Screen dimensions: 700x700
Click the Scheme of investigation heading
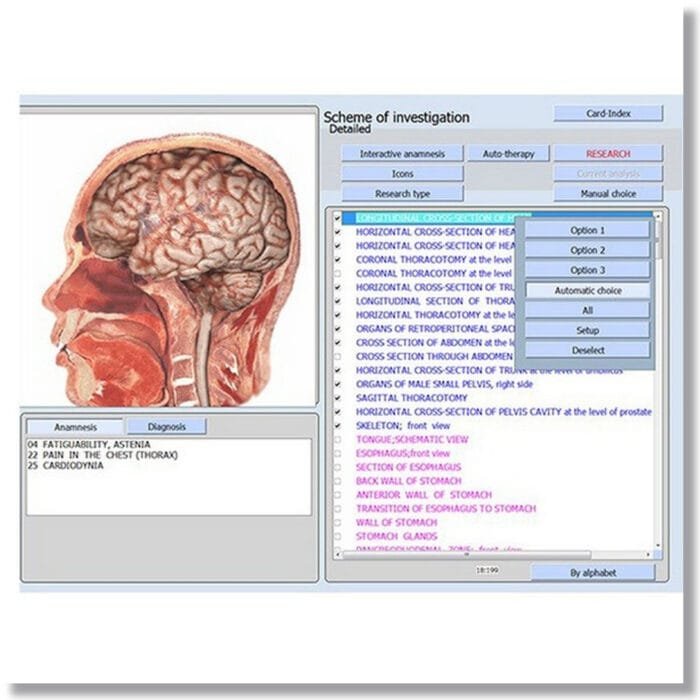point(396,117)
